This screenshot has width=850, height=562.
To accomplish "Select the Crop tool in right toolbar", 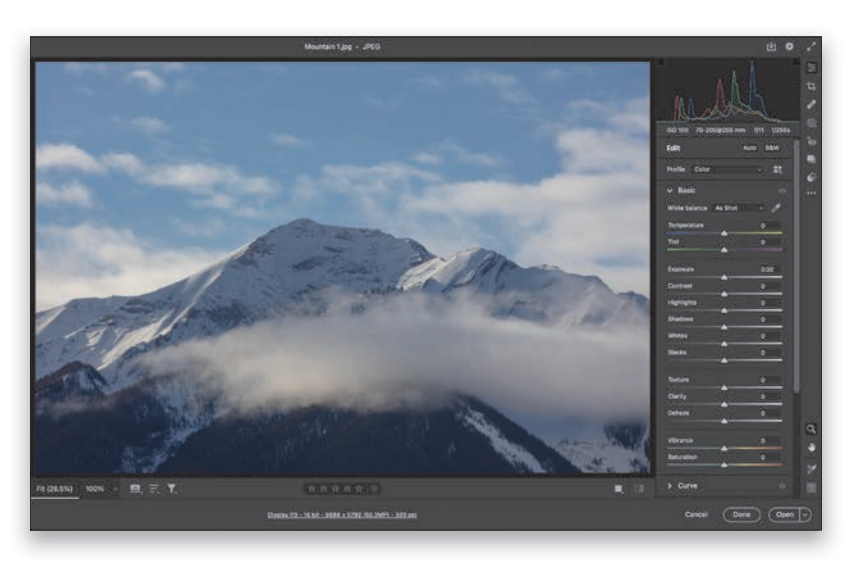I will (812, 86).
